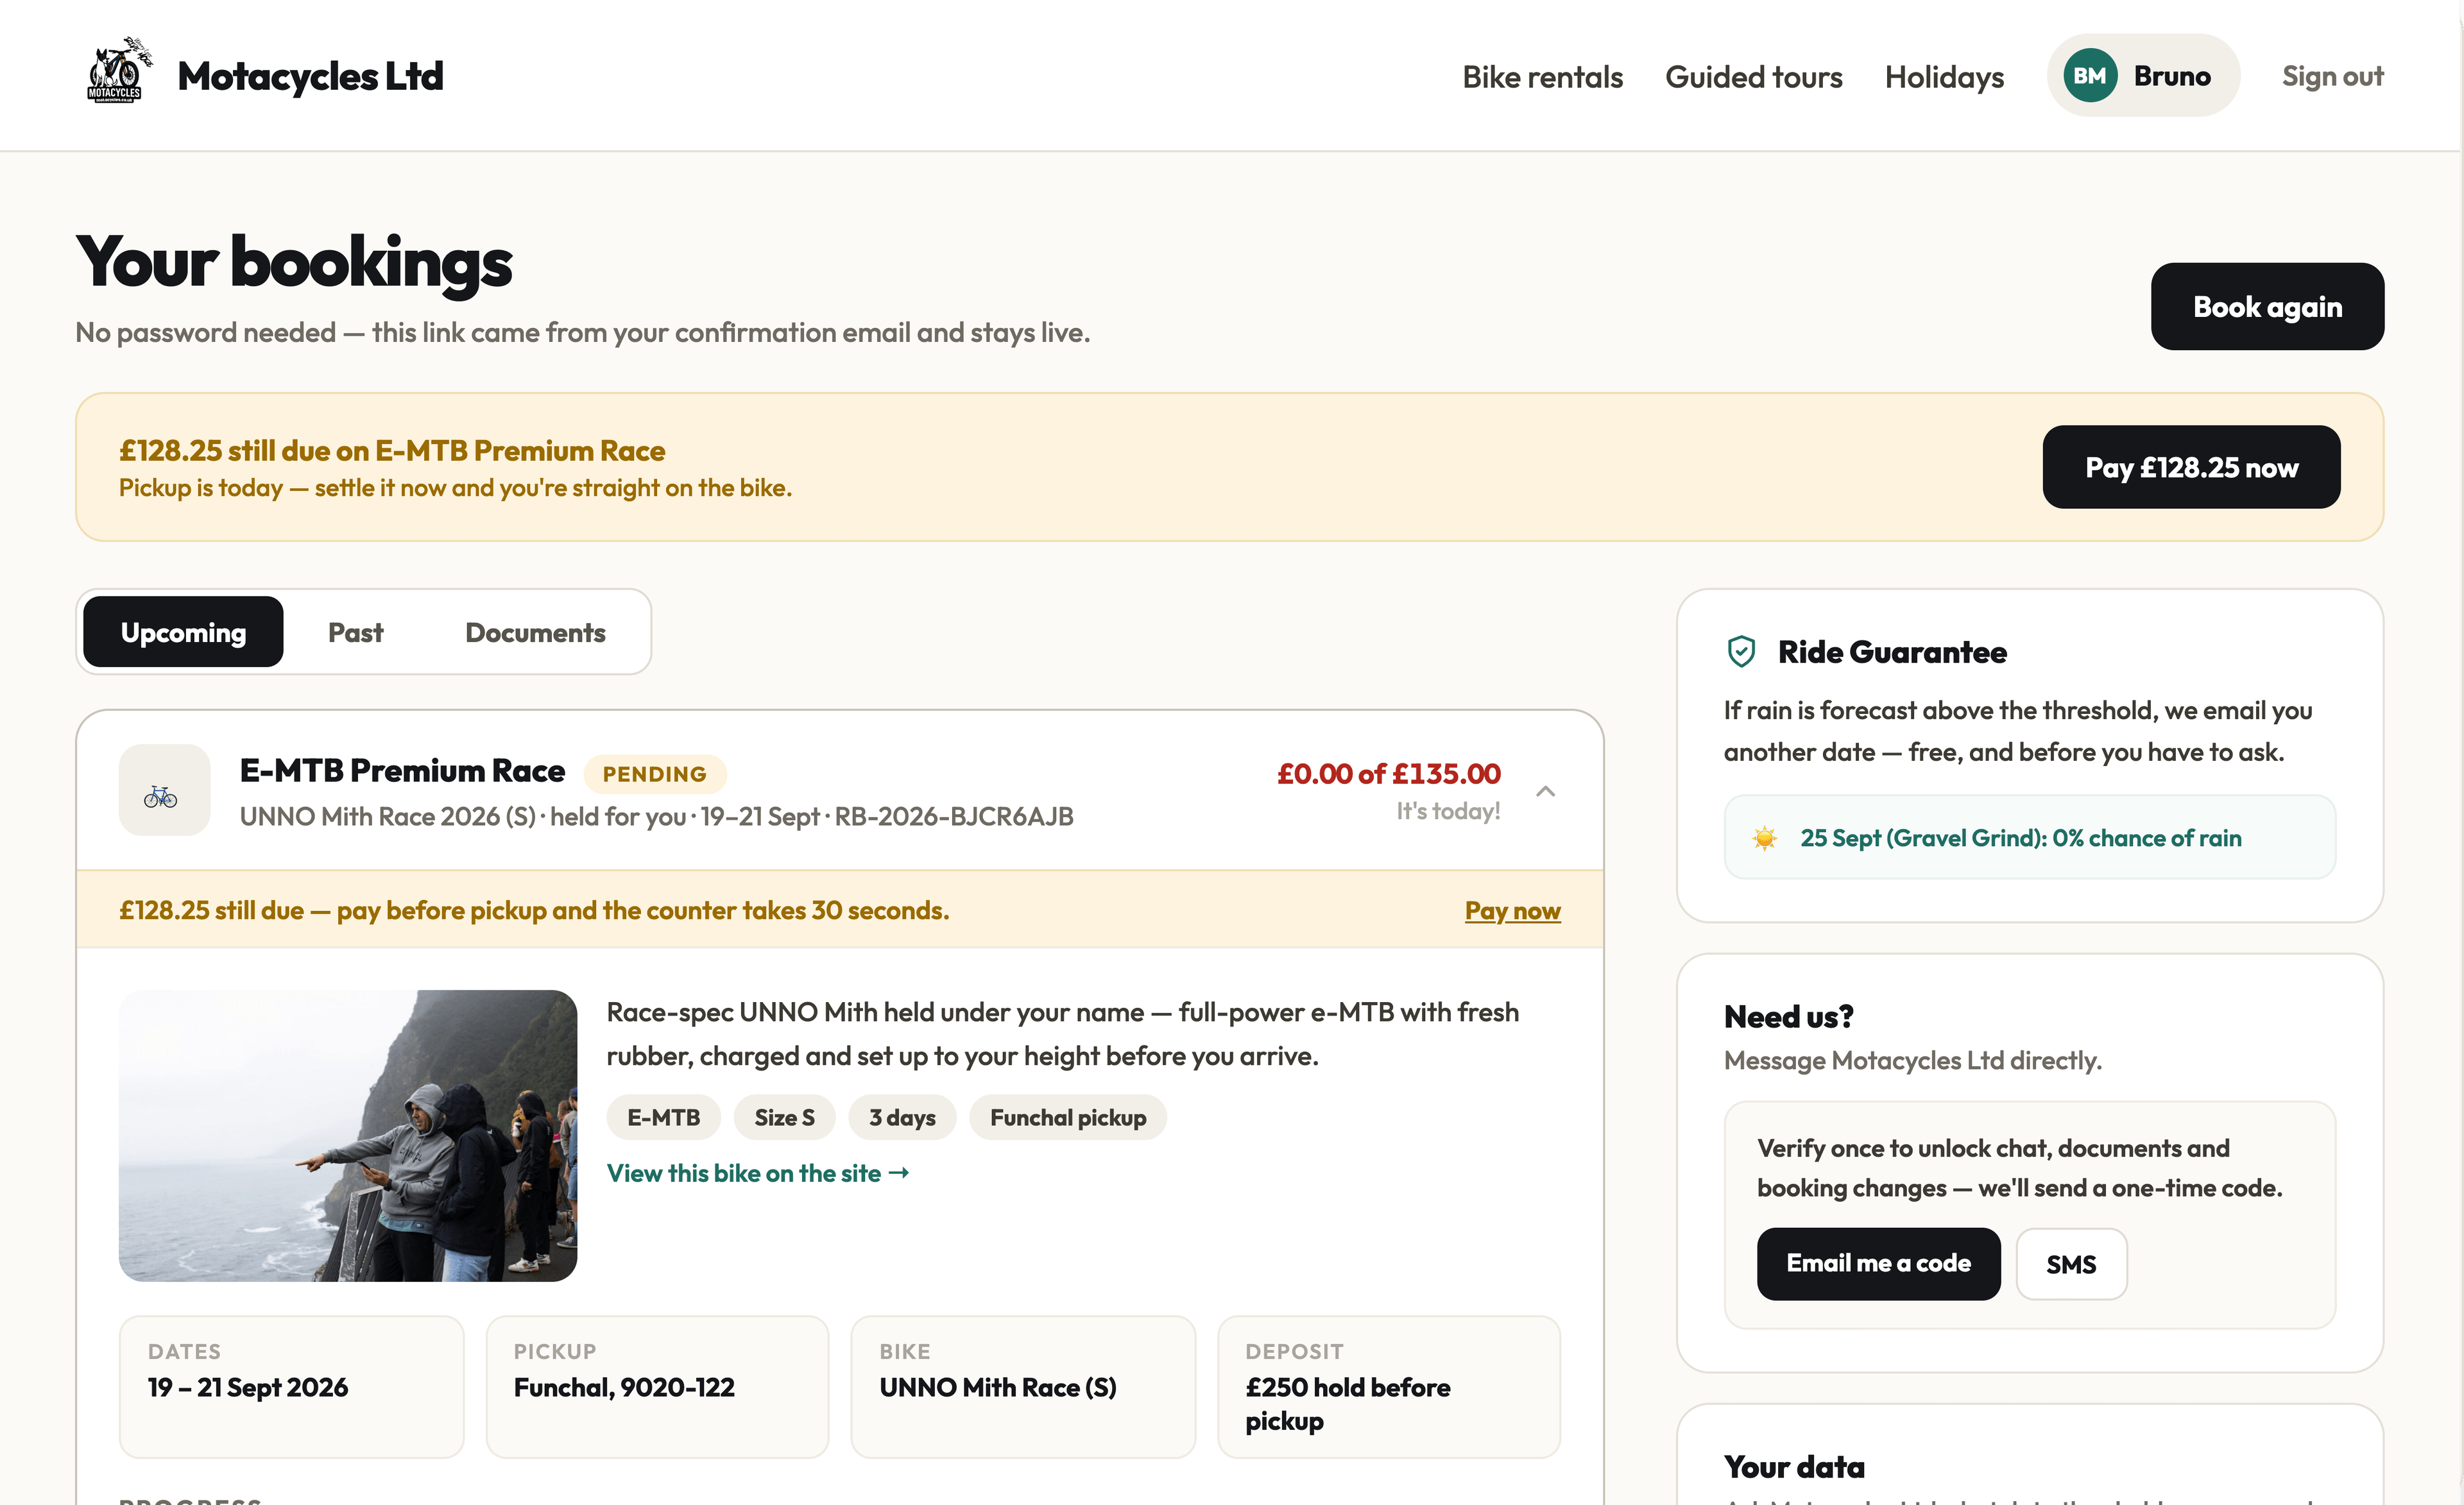Click the Size S tag chip
Screen dimensions: 2464x1505
click(785, 1117)
